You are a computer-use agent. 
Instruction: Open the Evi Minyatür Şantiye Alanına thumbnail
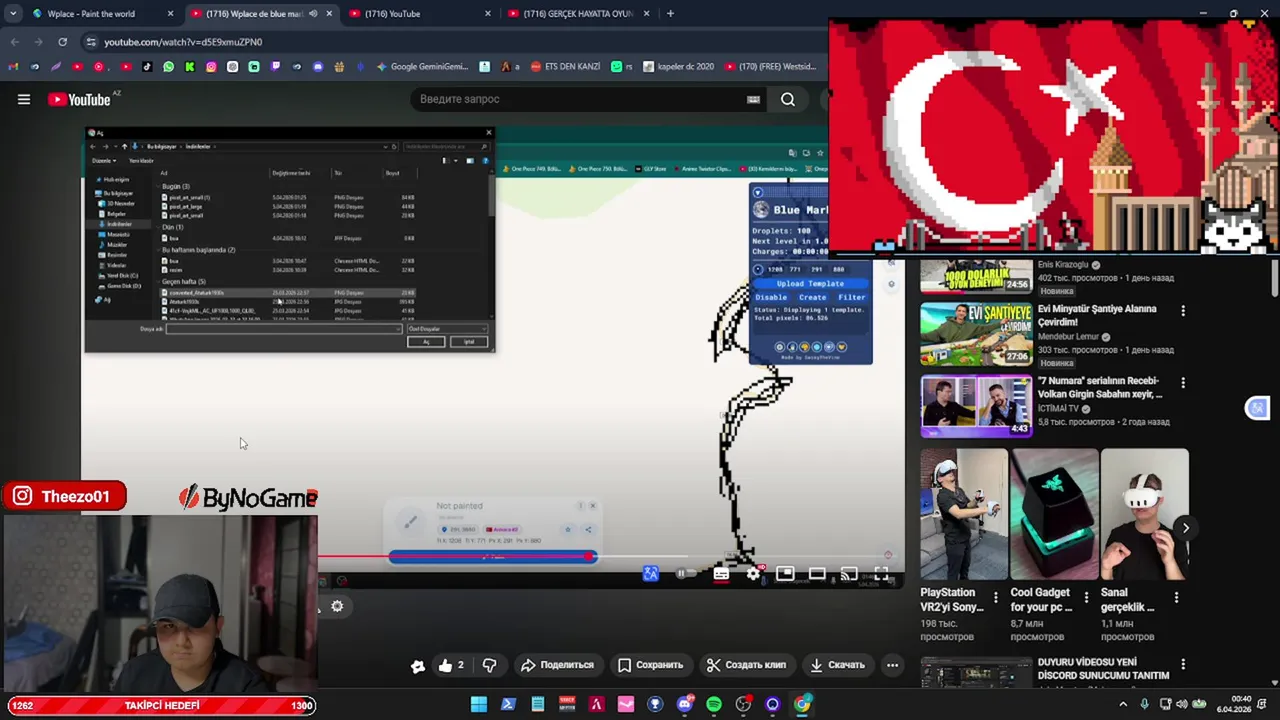[976, 334]
